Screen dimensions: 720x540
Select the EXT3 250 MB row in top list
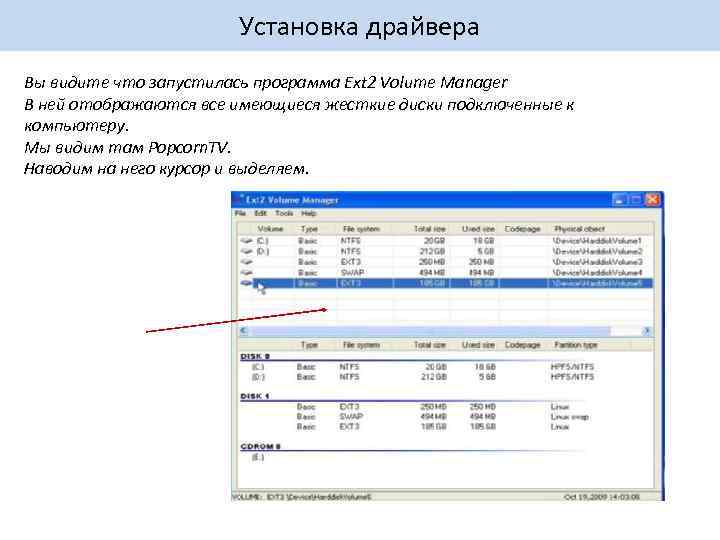[x=446, y=262]
